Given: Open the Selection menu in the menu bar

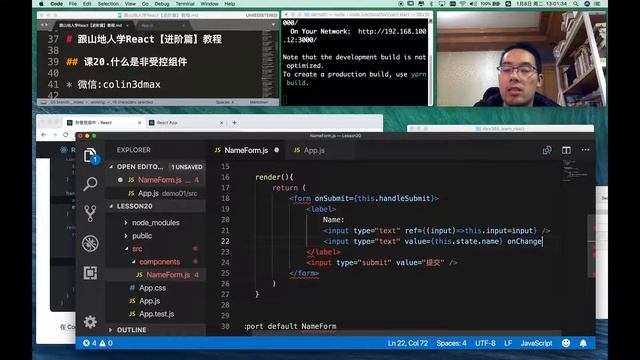Looking at the screenshot, I should point(108,4).
